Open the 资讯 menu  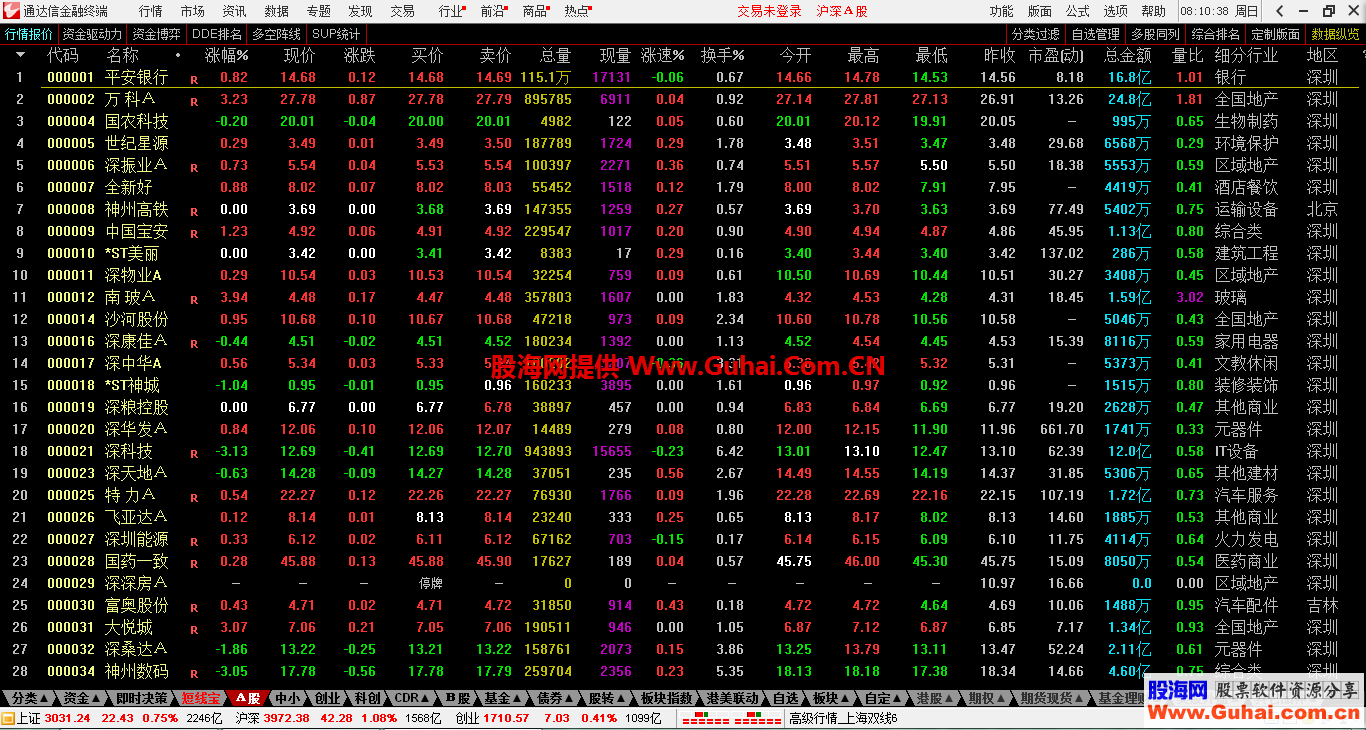[x=235, y=11]
